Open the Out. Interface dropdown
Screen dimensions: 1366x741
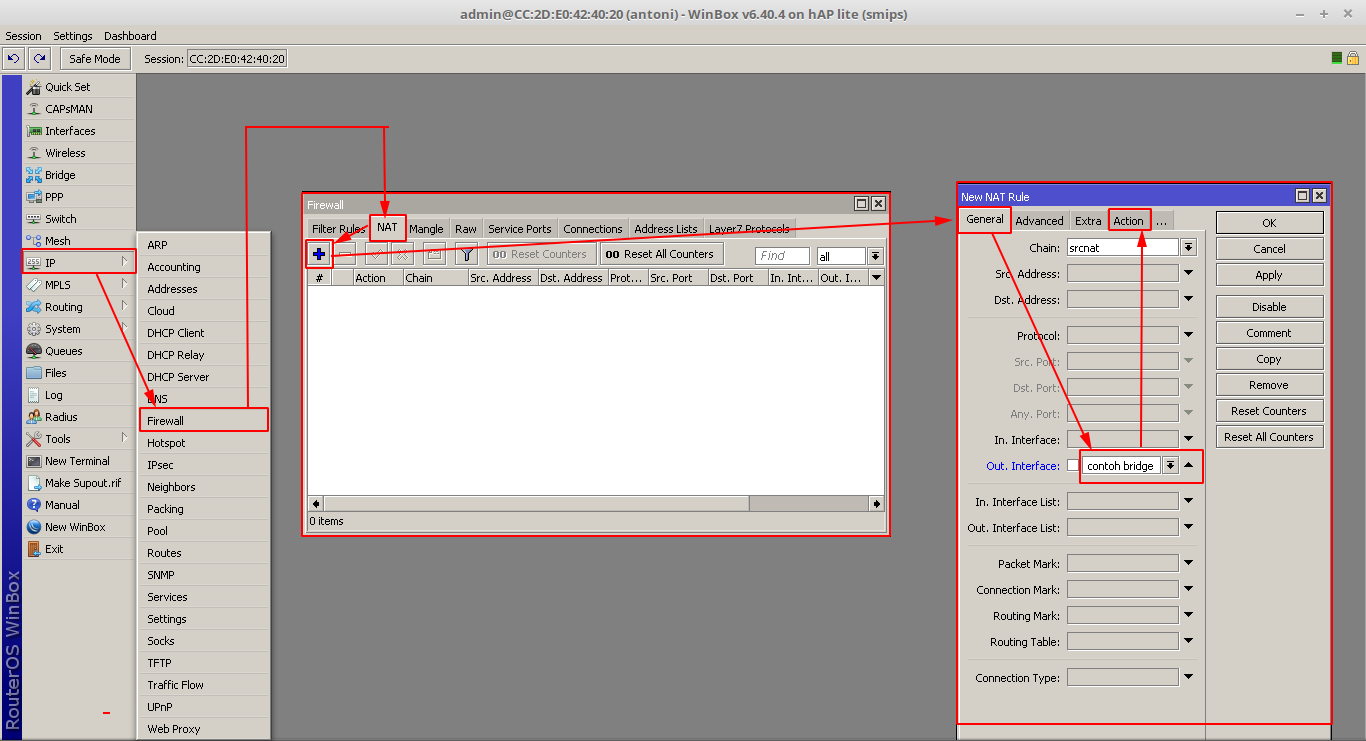(1169, 465)
